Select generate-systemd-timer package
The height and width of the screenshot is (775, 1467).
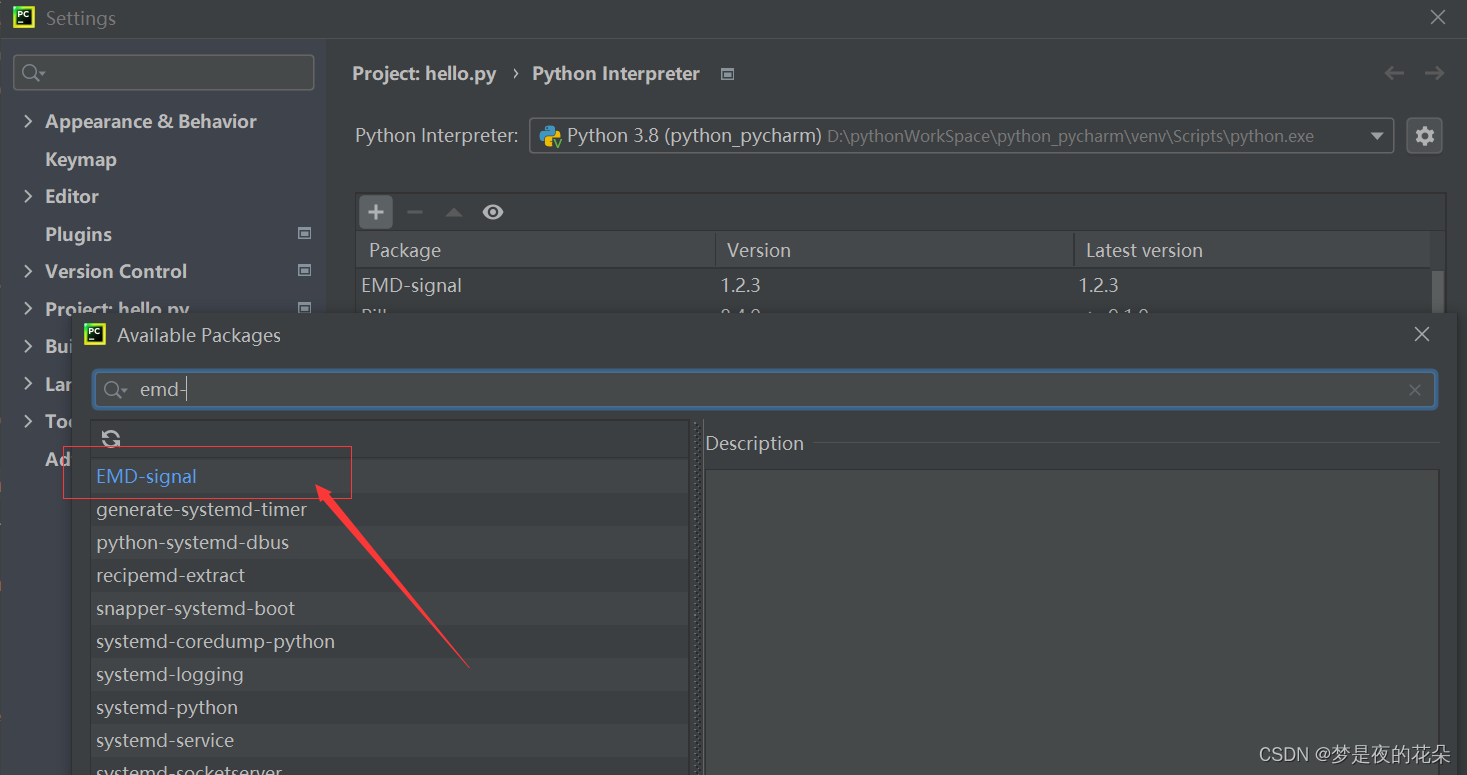[x=390, y=509]
